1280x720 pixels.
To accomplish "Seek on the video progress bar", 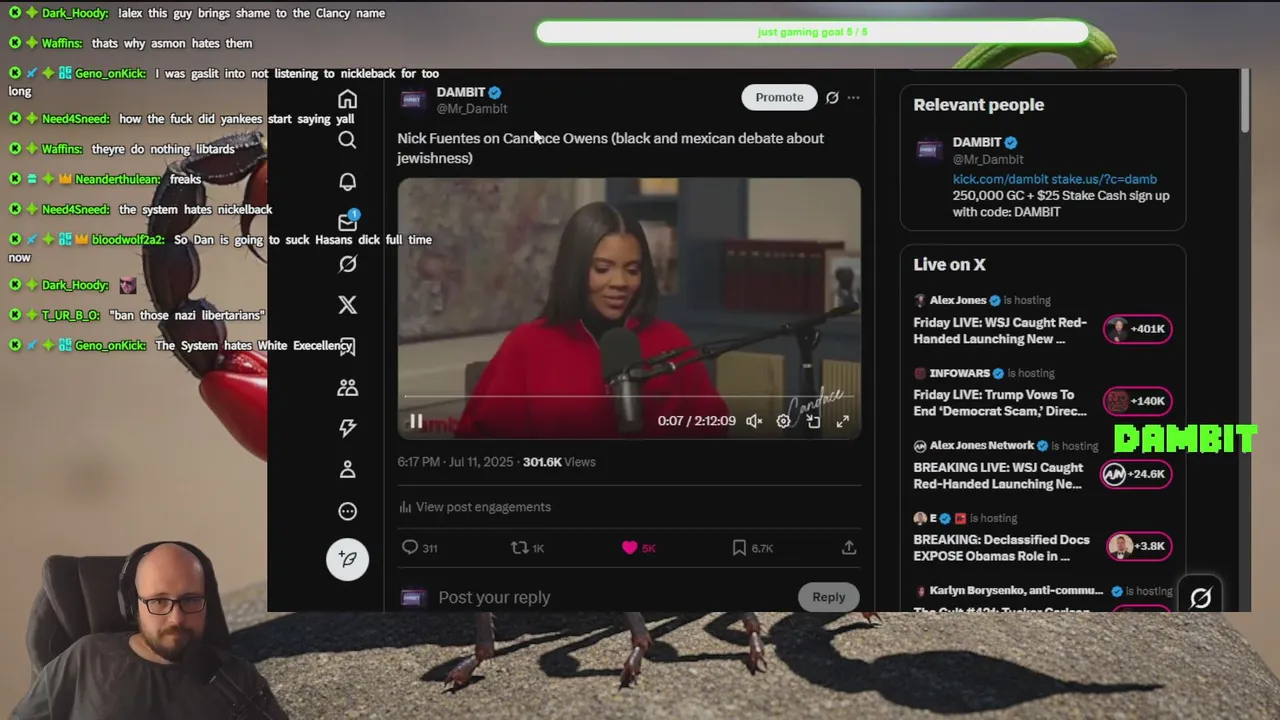I will pyautogui.click(x=629, y=396).
